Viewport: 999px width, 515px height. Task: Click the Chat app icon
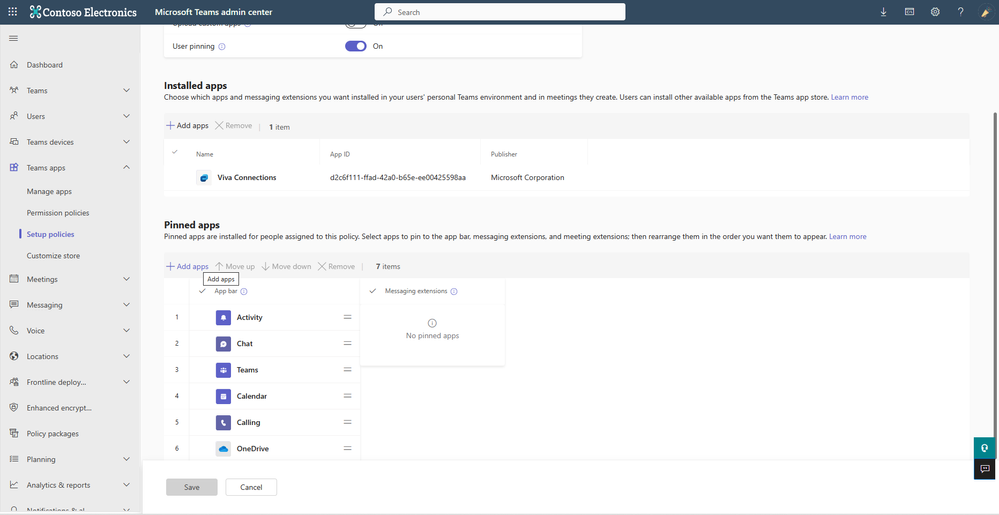point(223,344)
